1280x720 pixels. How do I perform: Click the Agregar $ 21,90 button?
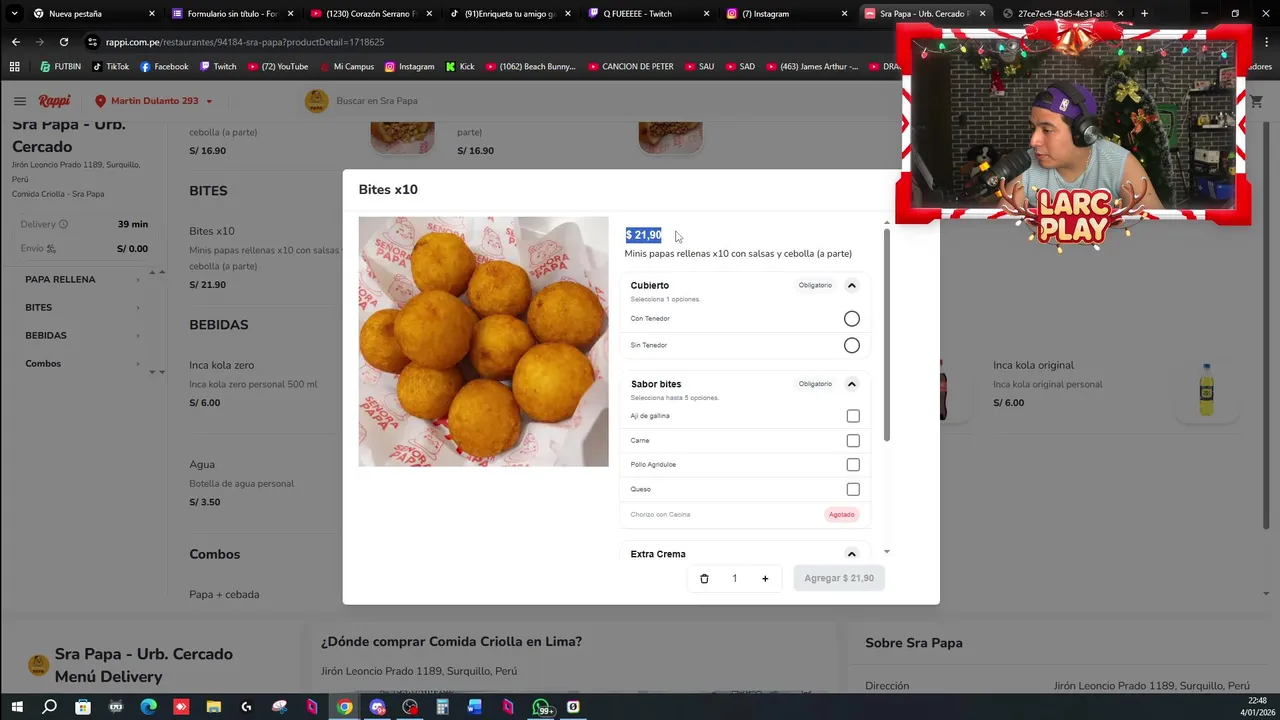pyautogui.click(x=839, y=578)
